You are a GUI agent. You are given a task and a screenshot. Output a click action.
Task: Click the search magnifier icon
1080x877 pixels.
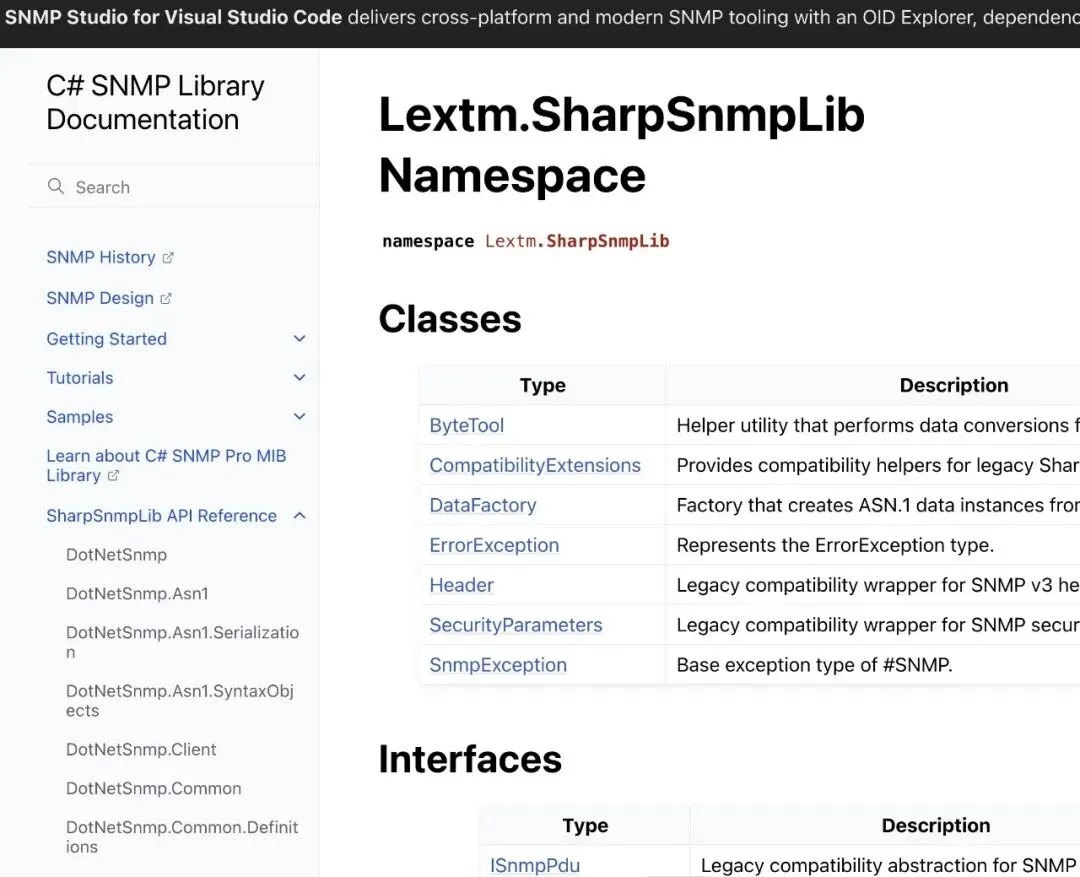(x=56, y=186)
